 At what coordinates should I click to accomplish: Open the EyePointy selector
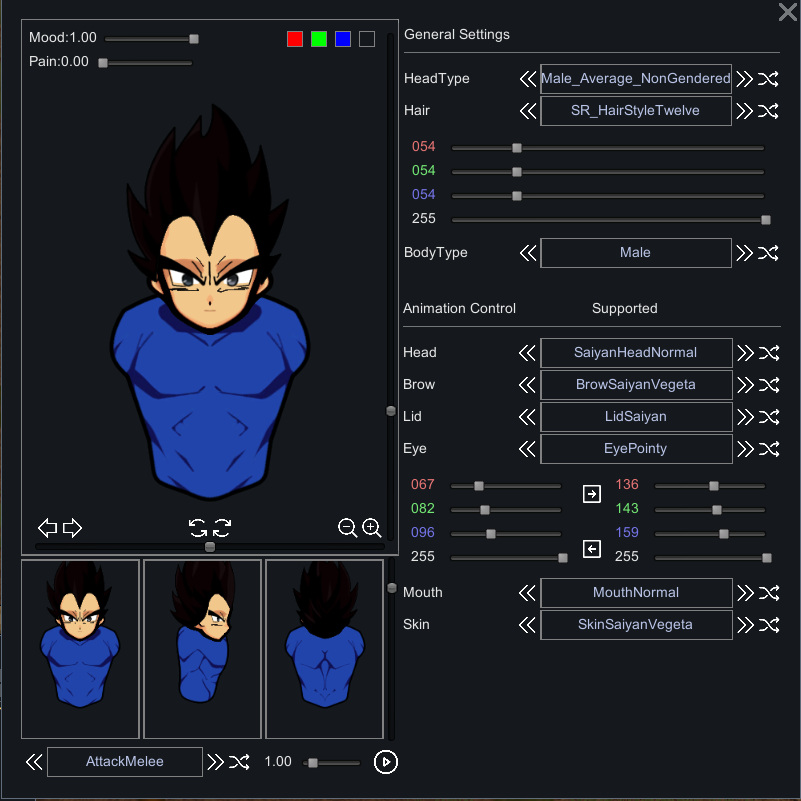(x=636, y=449)
